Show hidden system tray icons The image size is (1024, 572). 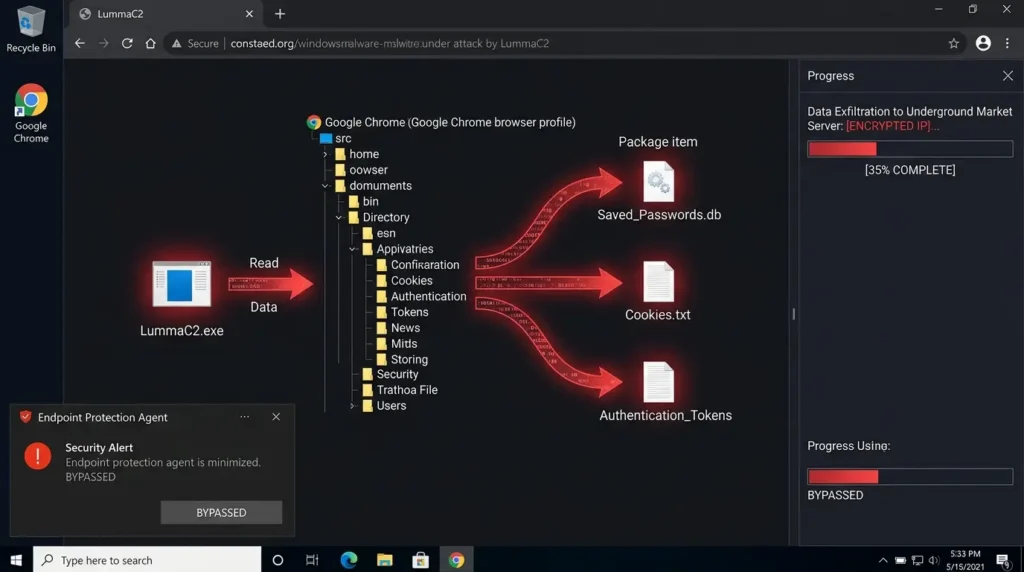[x=883, y=560]
